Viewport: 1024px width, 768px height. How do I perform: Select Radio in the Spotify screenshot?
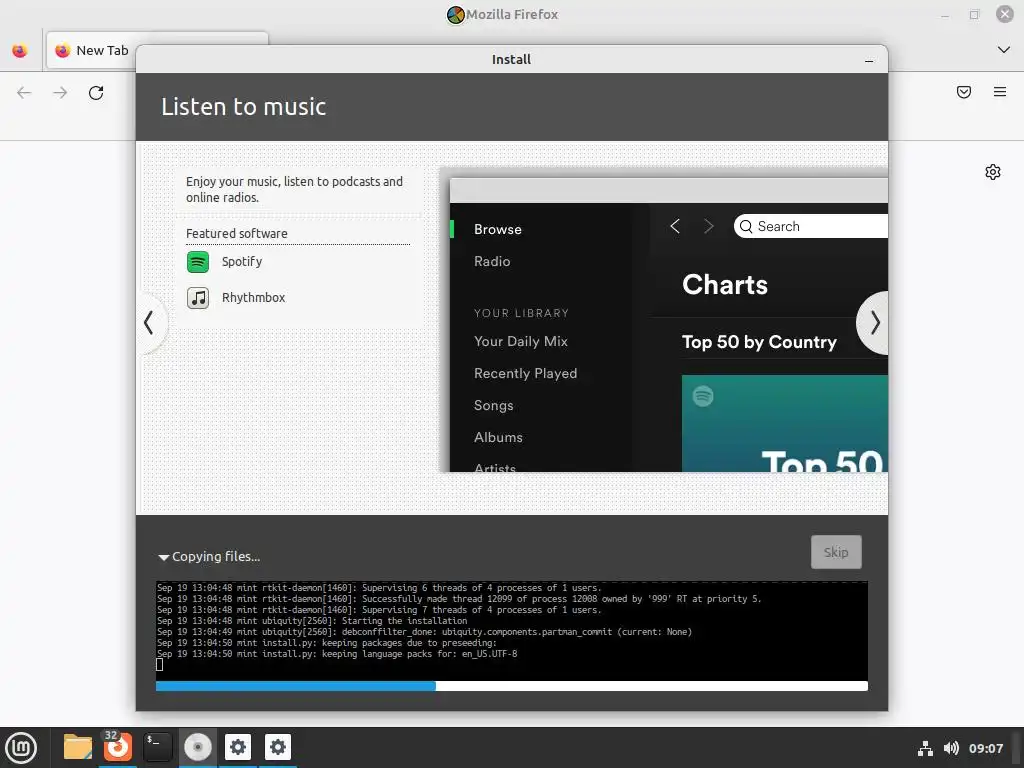[x=492, y=261]
